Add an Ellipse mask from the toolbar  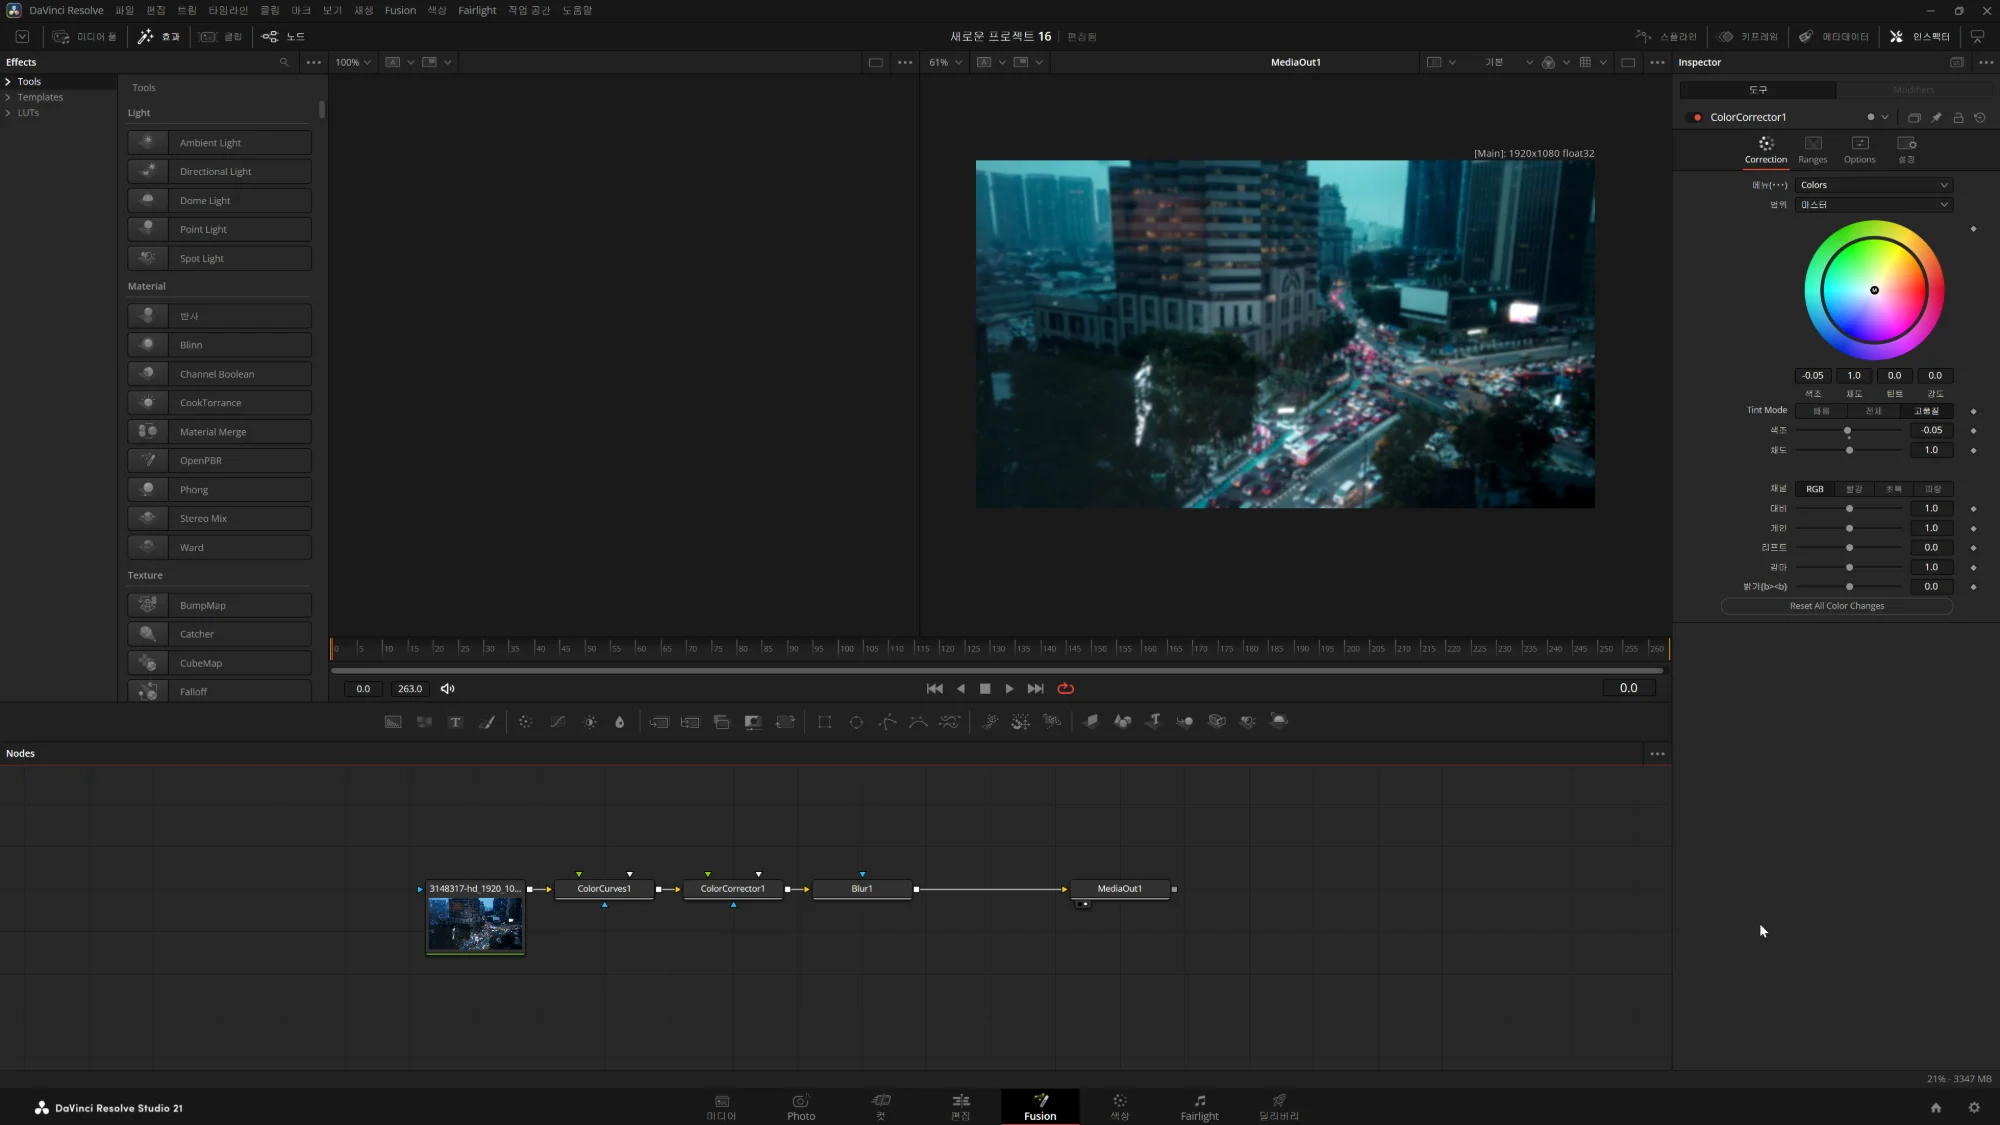click(x=856, y=722)
